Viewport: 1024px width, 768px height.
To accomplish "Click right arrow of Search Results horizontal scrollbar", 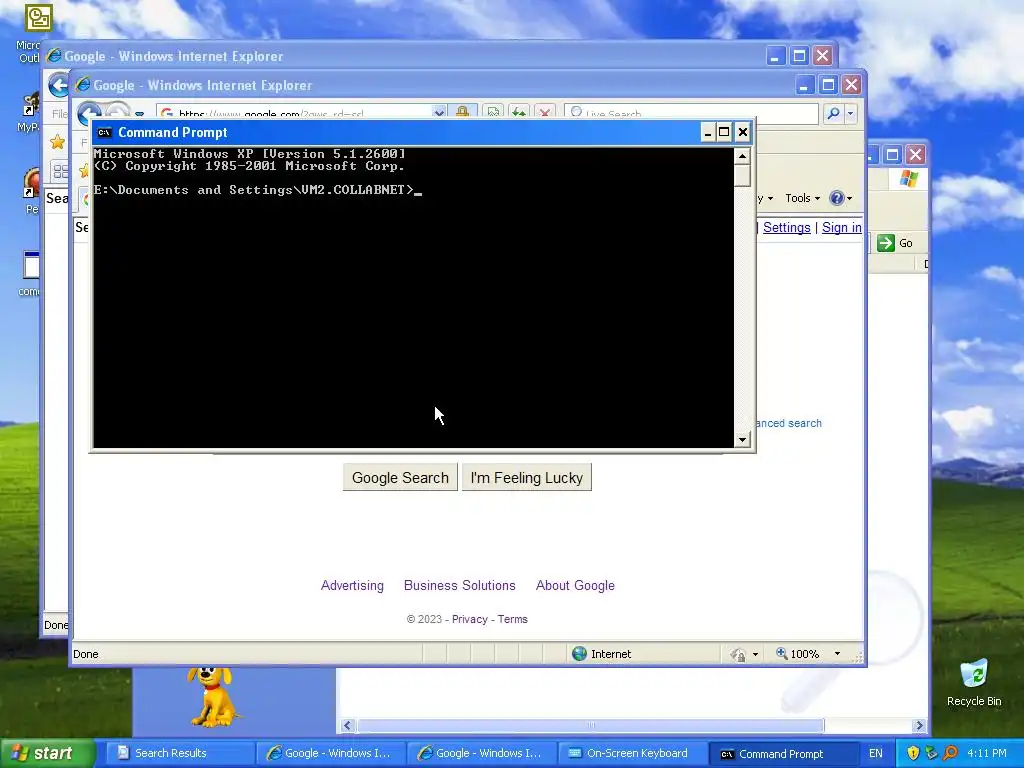I will 920,726.
